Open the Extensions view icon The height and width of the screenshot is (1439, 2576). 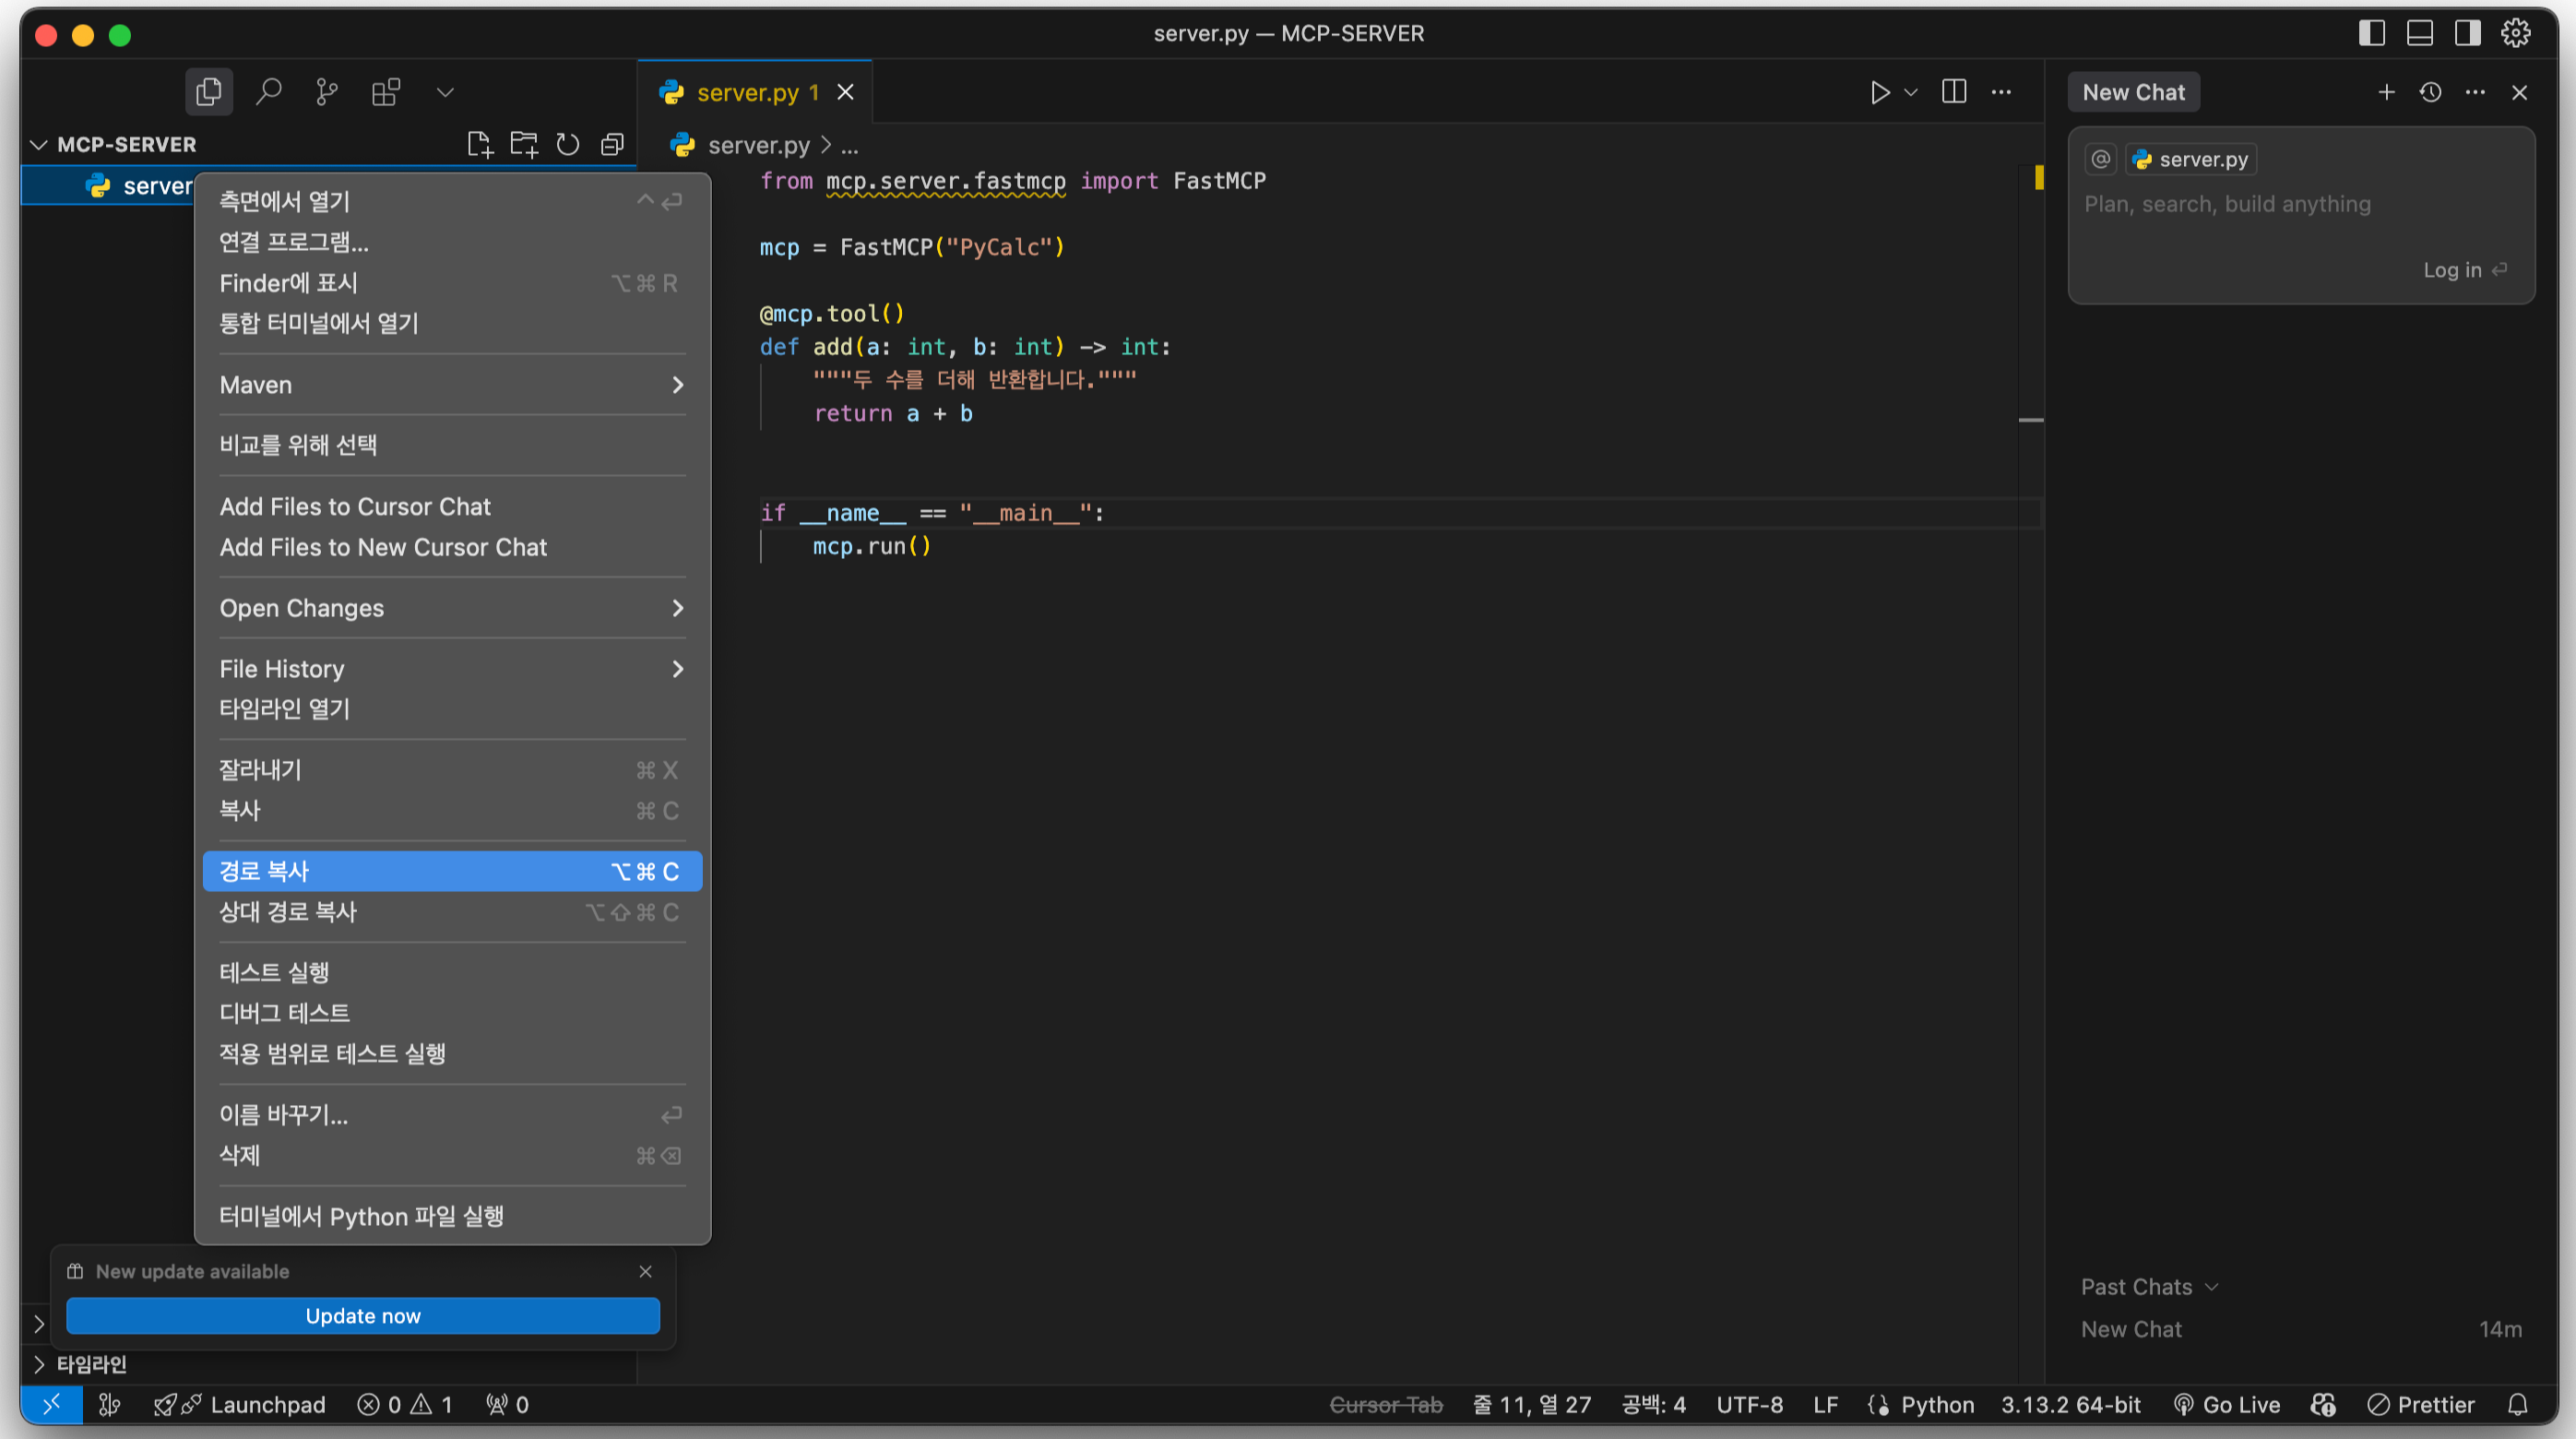386,92
